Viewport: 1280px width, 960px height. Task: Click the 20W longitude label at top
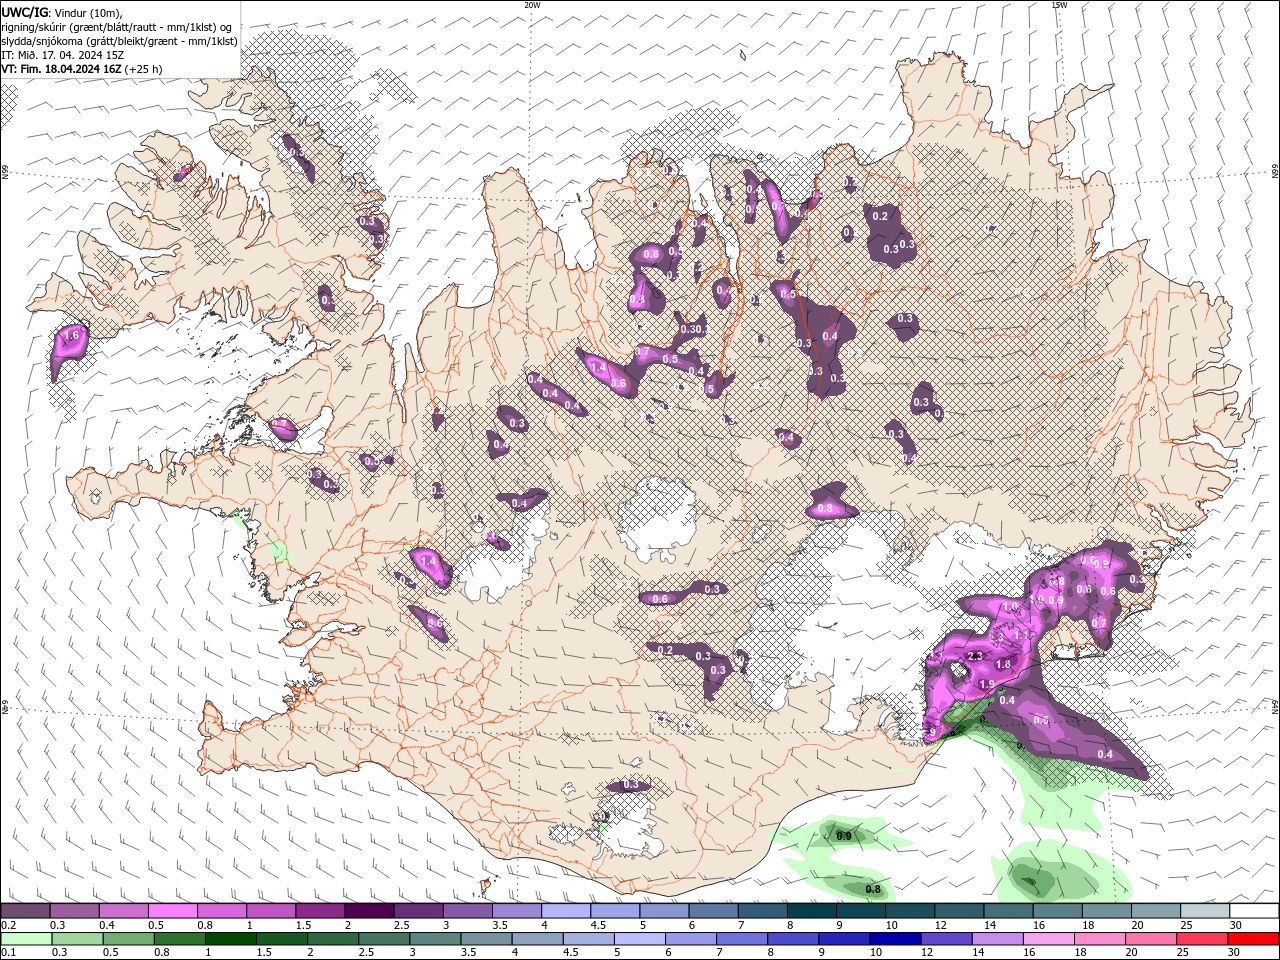[x=532, y=5]
